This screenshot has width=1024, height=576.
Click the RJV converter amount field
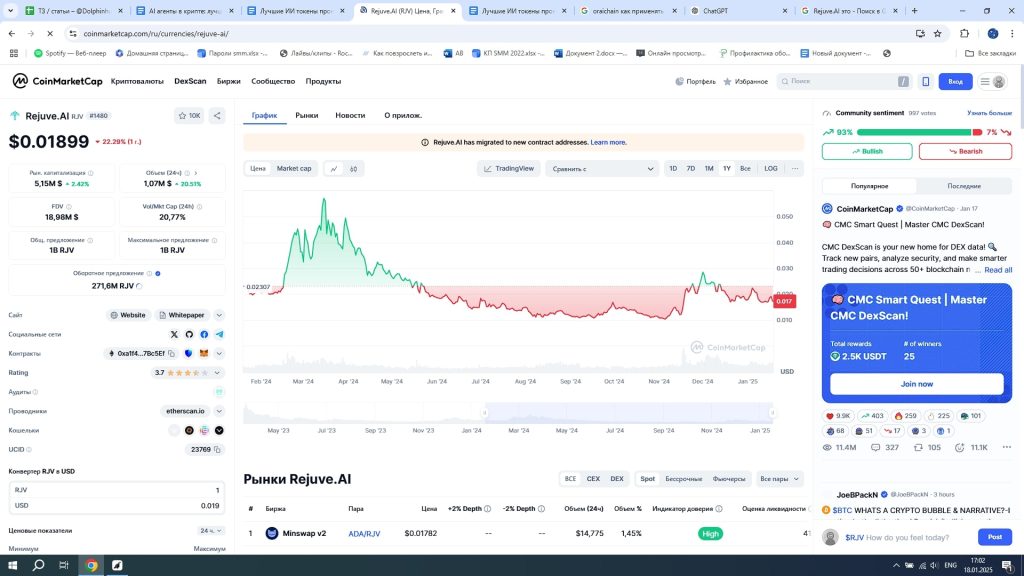(116, 490)
